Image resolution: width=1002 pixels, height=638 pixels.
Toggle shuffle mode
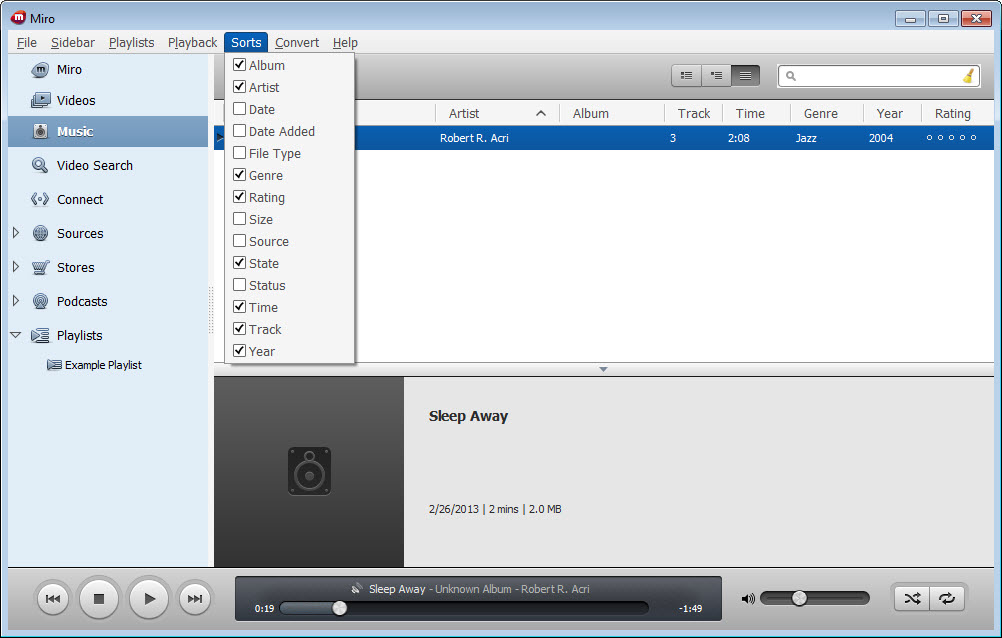point(912,598)
